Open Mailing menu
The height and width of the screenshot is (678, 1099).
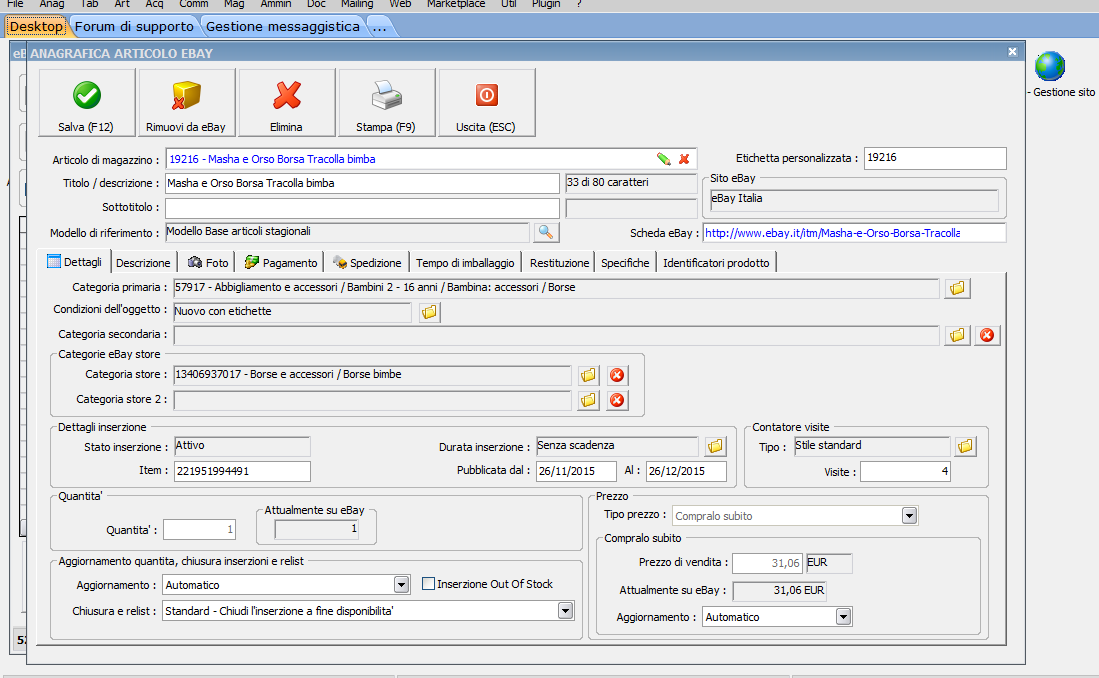click(x=357, y=4)
